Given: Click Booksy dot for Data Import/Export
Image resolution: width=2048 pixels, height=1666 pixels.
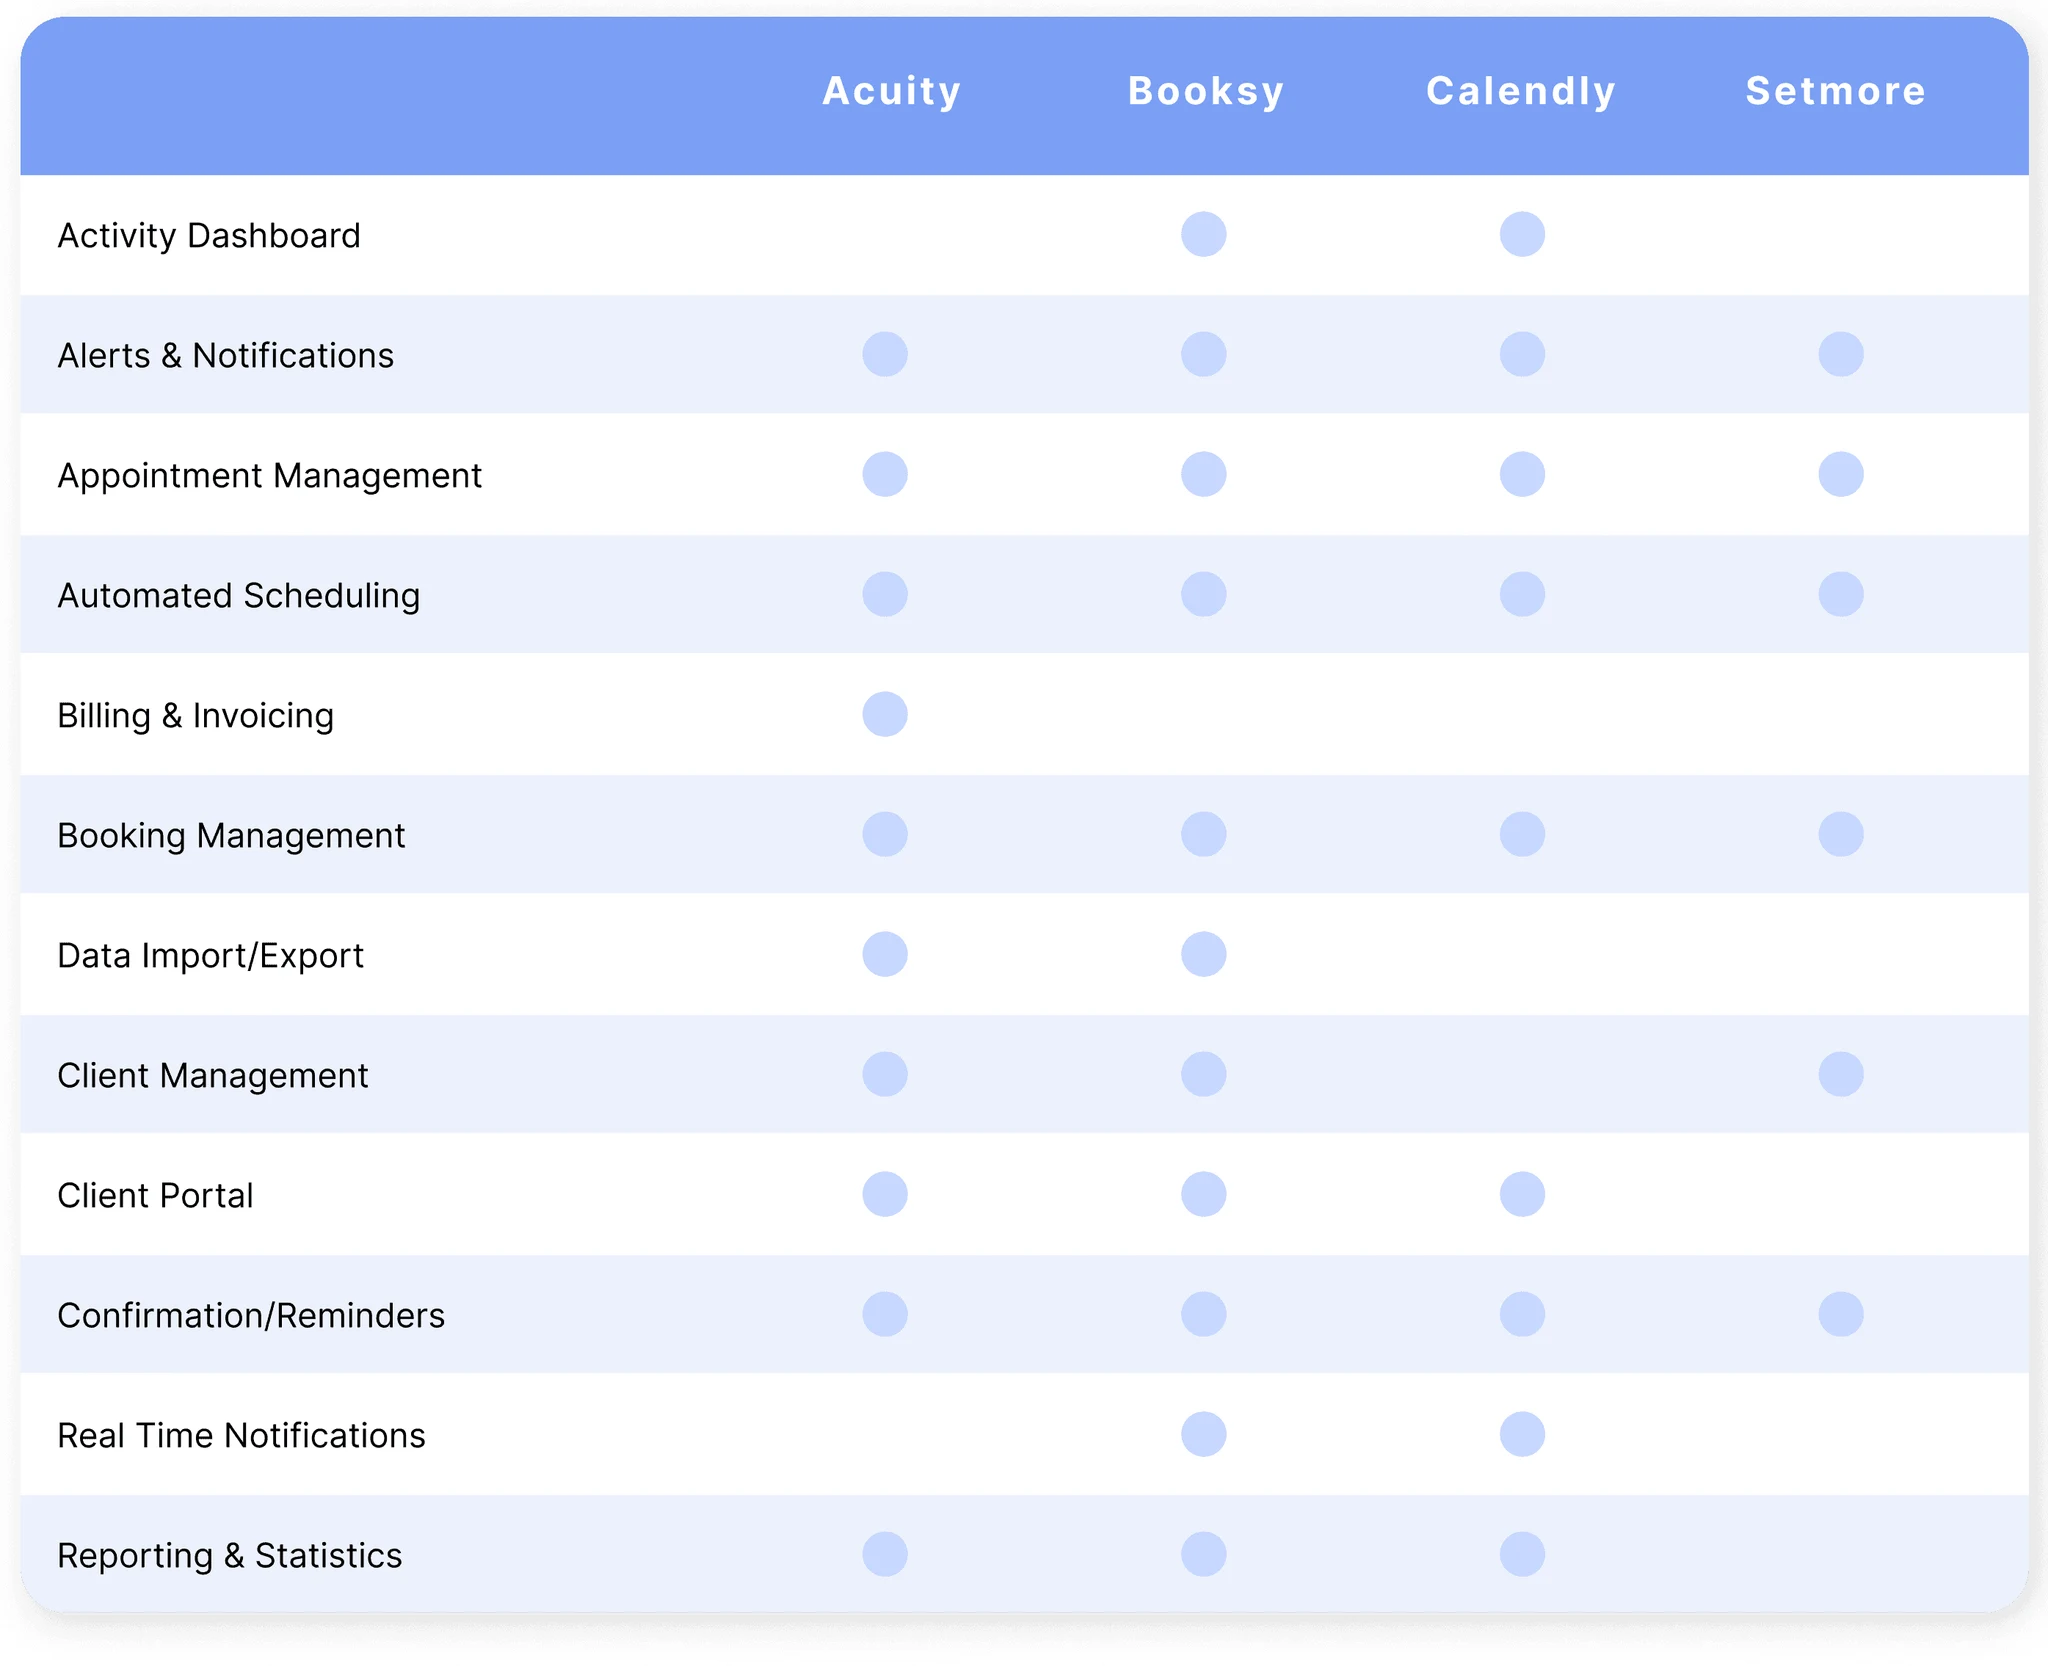Looking at the screenshot, I should coord(1204,954).
